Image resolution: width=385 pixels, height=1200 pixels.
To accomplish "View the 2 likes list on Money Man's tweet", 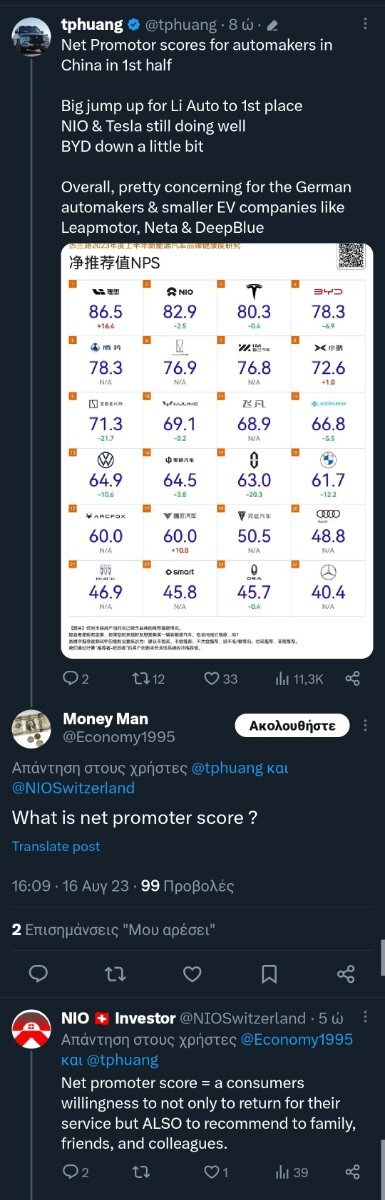I will (113, 929).
